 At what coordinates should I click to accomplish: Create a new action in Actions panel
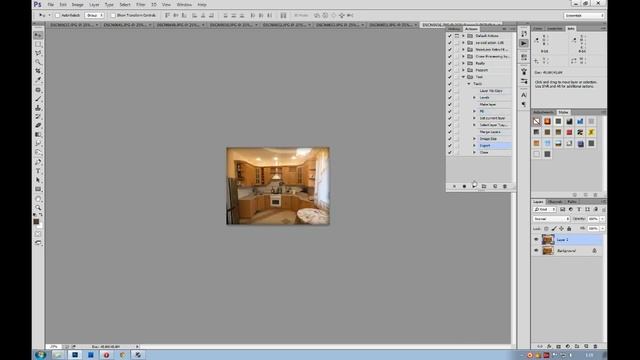495,186
